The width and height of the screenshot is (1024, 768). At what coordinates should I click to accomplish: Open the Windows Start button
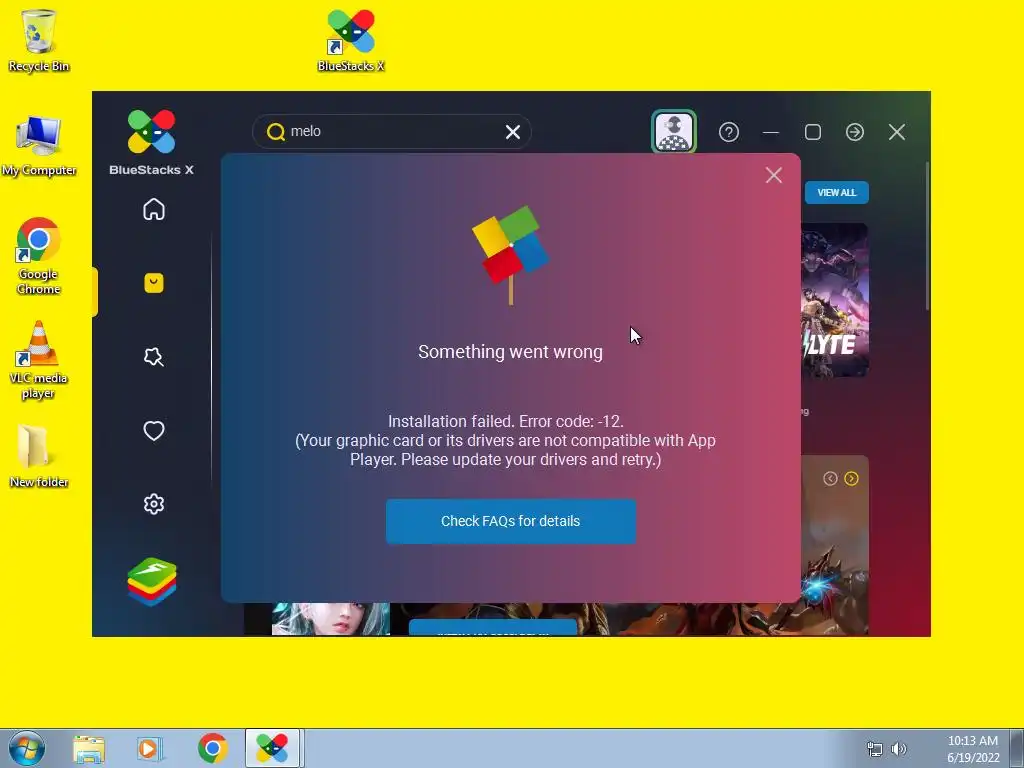coord(26,748)
